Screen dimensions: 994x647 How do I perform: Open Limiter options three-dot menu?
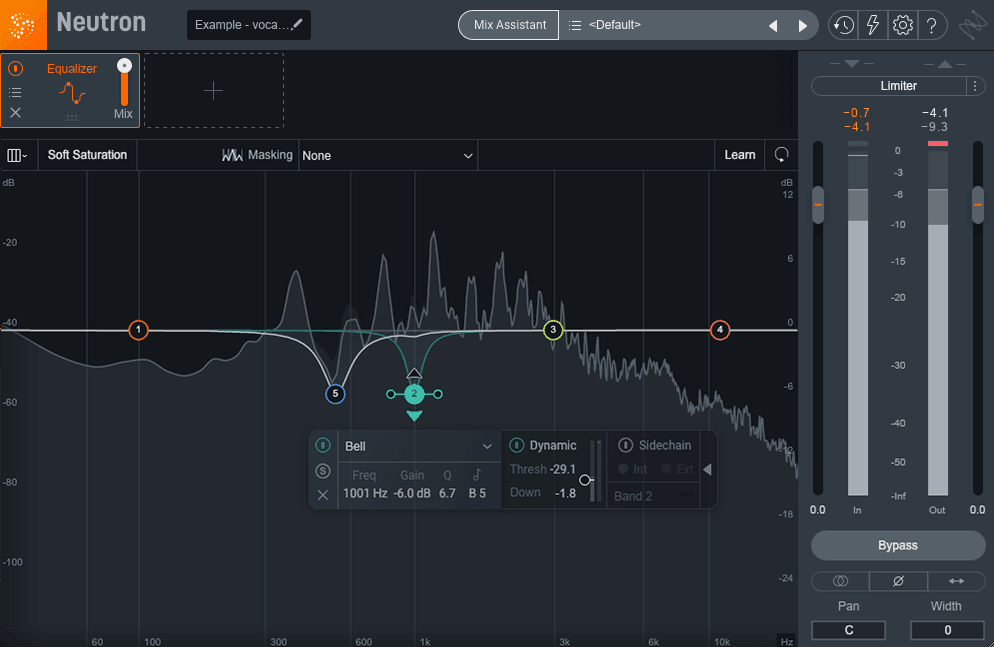tap(975, 86)
